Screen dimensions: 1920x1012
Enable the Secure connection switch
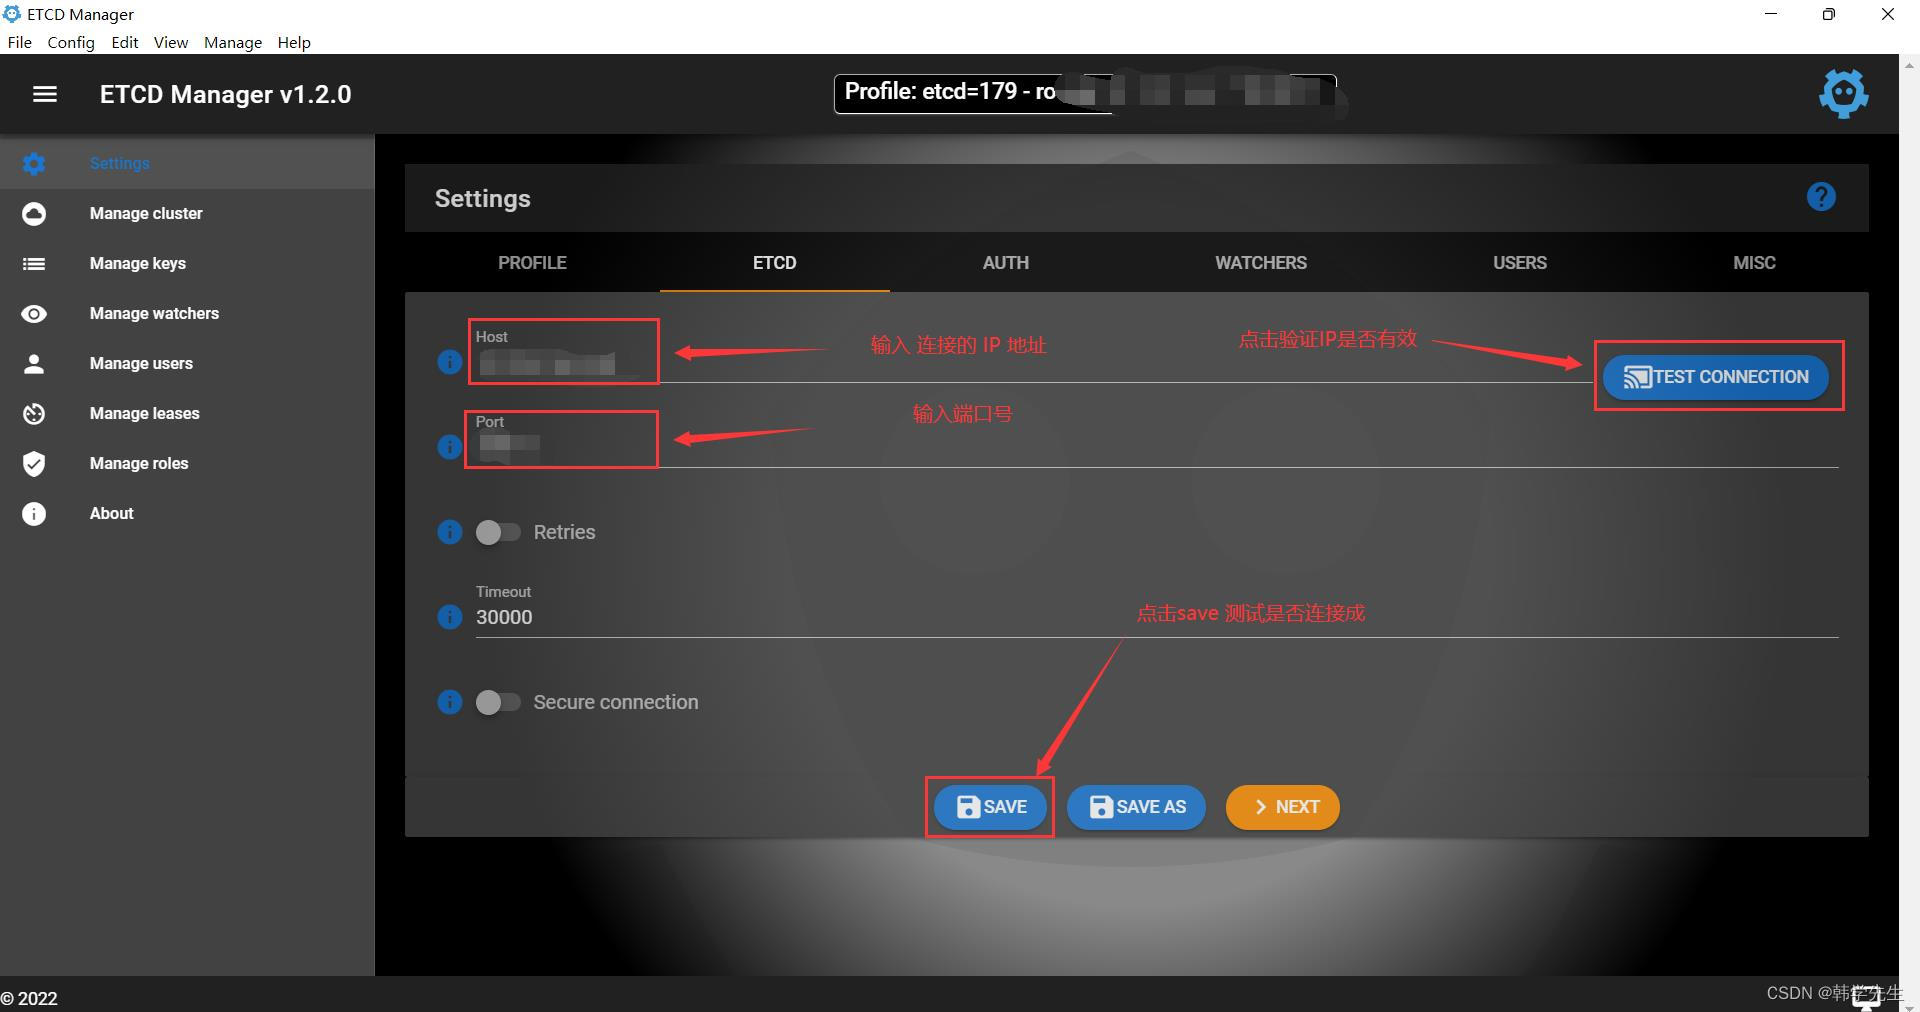pos(498,702)
